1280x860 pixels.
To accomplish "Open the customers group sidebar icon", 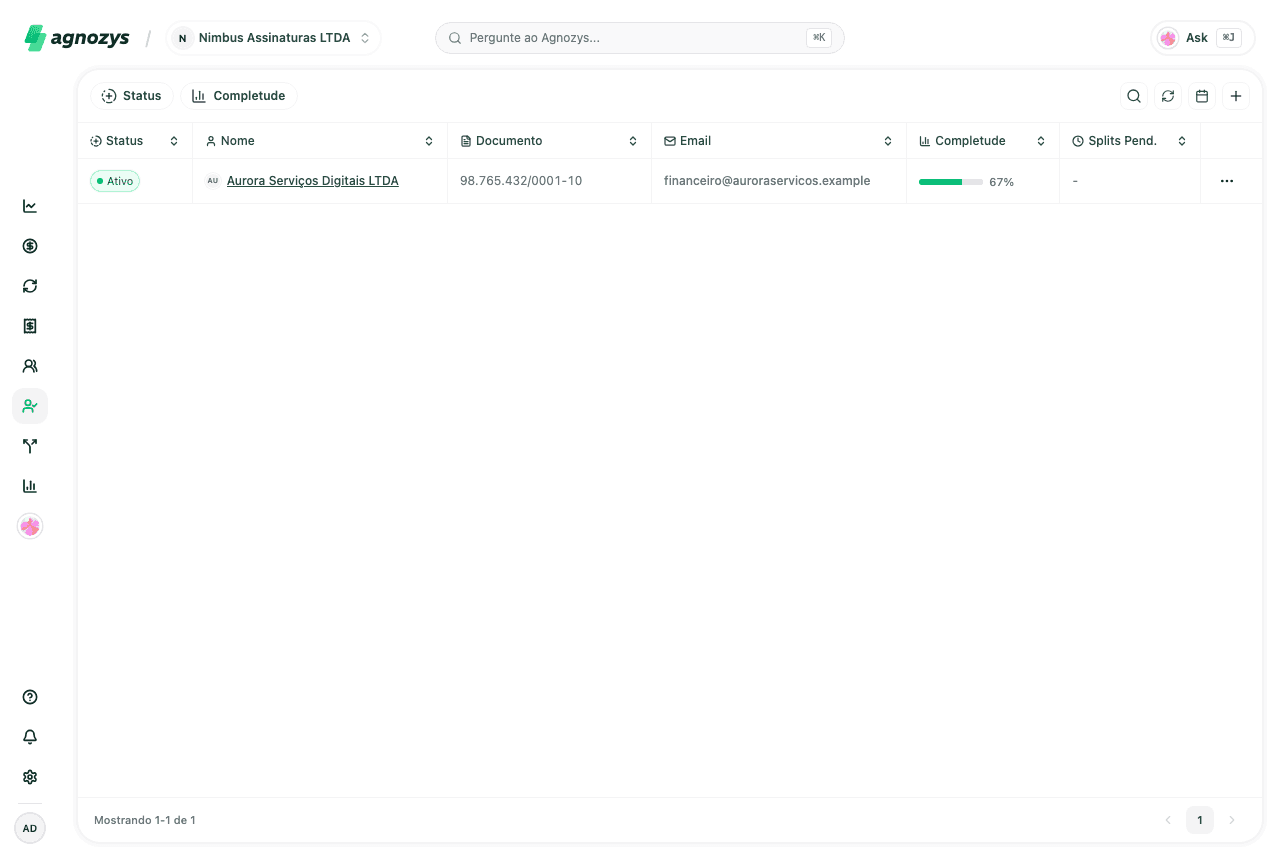I will [30, 366].
